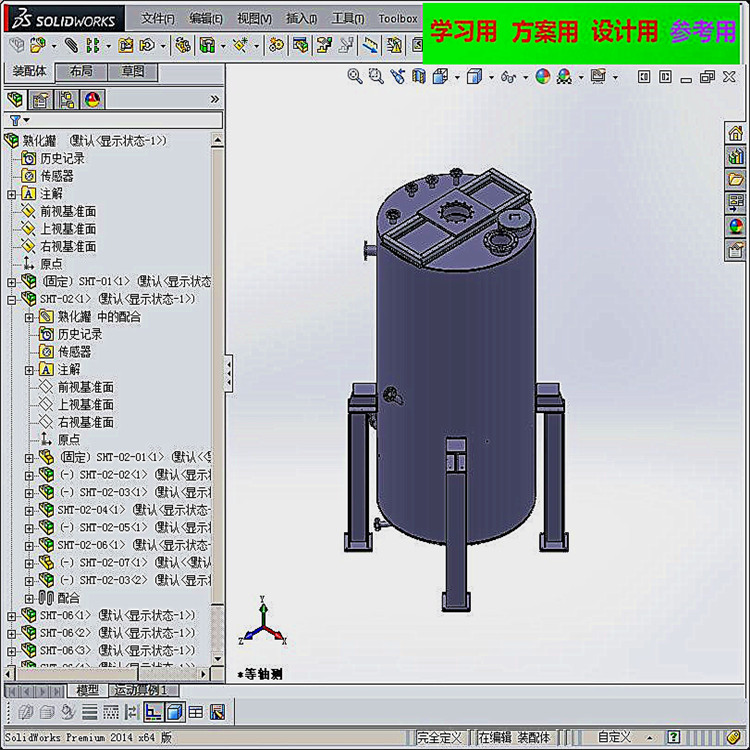Switch to the ConfigurationManager tab icon
The image size is (750, 750).
click(x=67, y=99)
